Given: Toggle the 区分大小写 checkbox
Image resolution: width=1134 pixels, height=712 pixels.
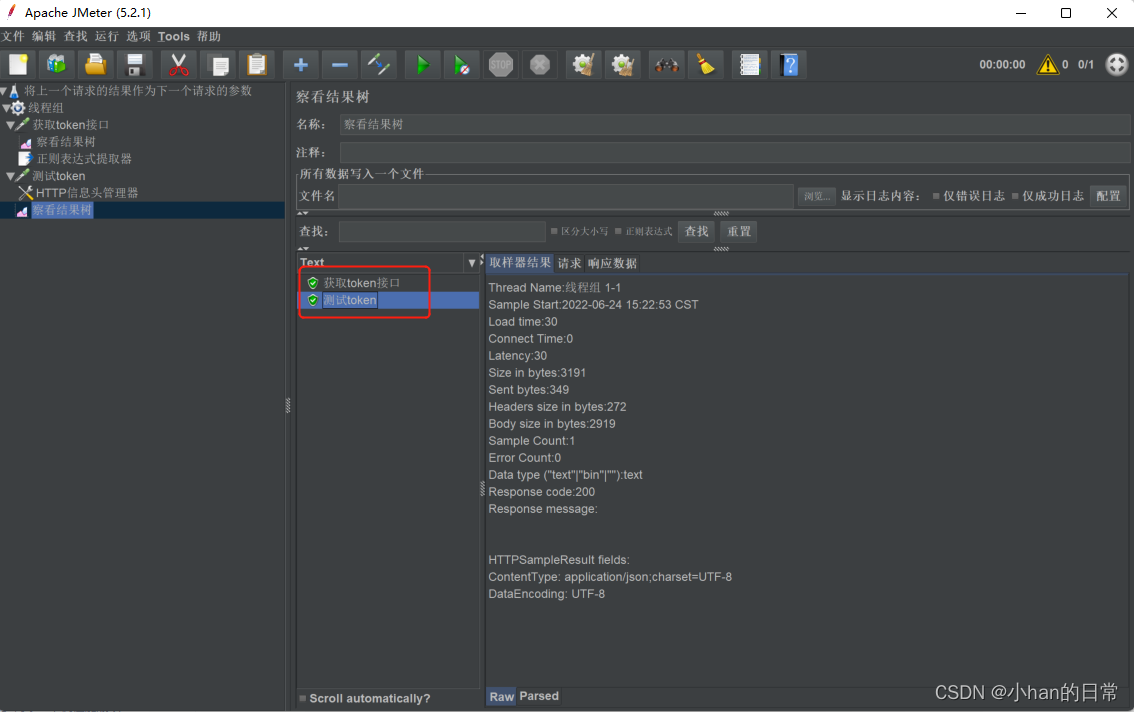Looking at the screenshot, I should click(554, 232).
